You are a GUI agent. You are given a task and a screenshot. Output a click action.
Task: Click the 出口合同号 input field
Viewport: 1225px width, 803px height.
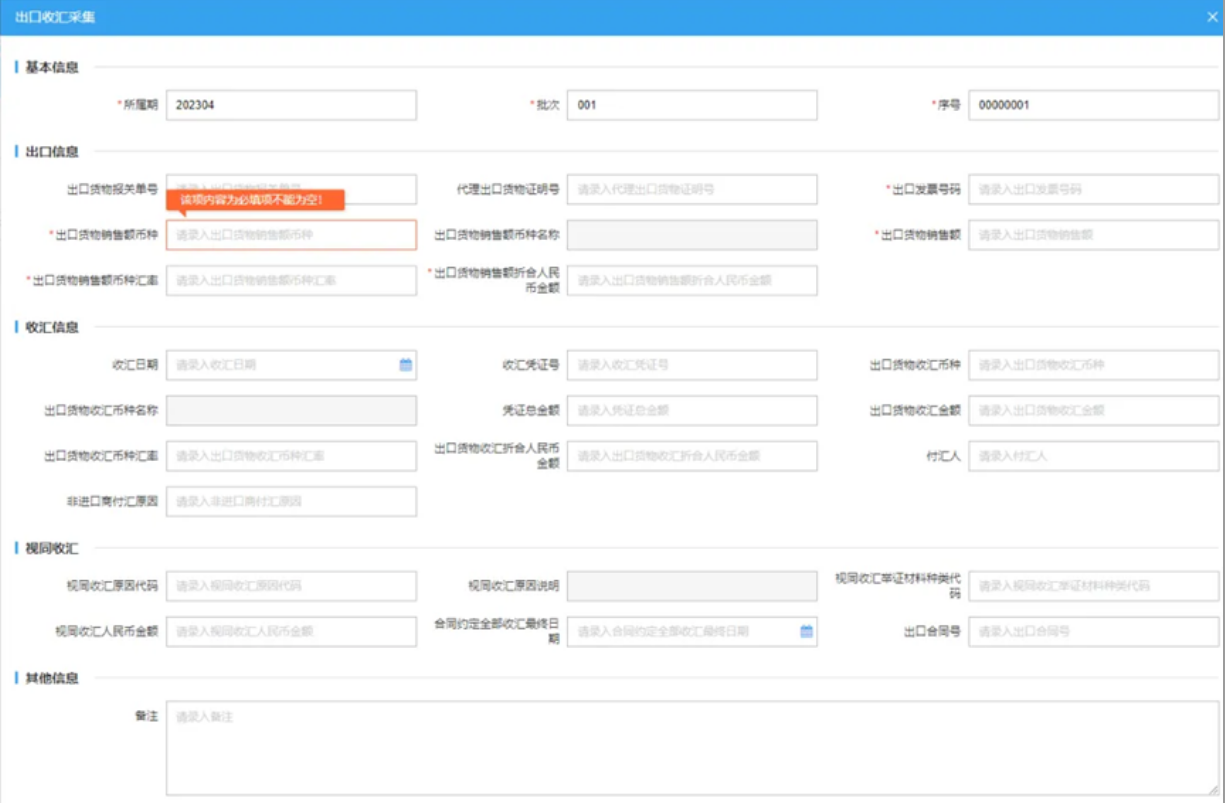point(1093,632)
